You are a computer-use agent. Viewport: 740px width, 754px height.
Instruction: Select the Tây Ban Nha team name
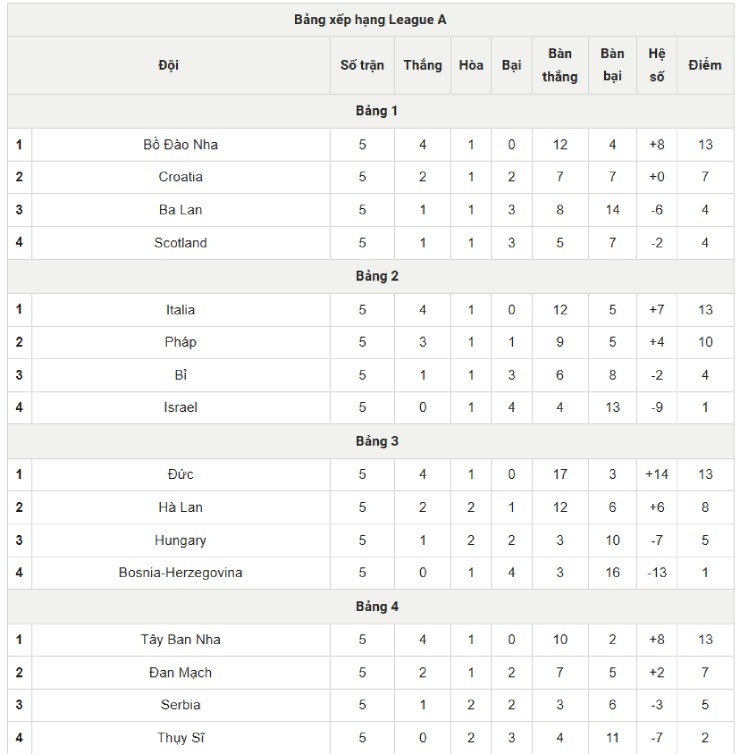pyautogui.click(x=180, y=639)
